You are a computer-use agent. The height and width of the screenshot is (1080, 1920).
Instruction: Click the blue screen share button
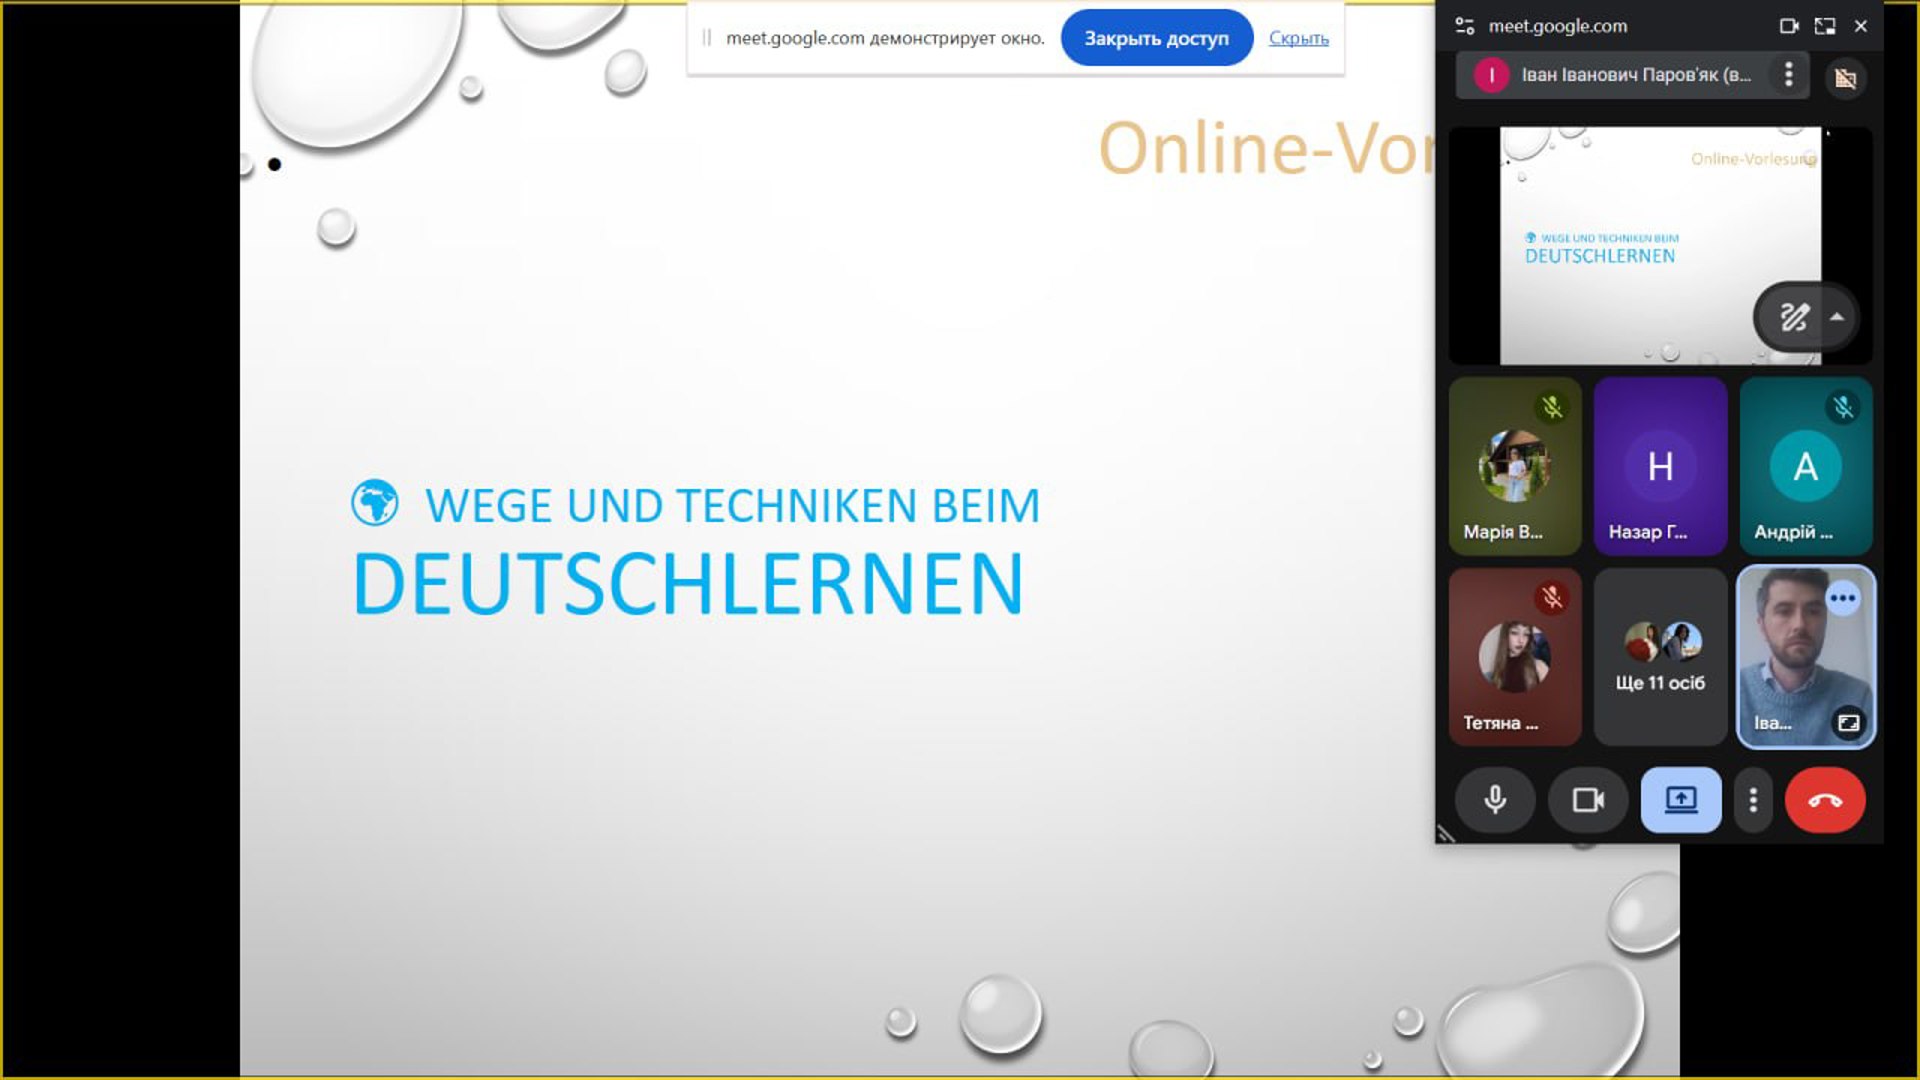(x=1681, y=800)
